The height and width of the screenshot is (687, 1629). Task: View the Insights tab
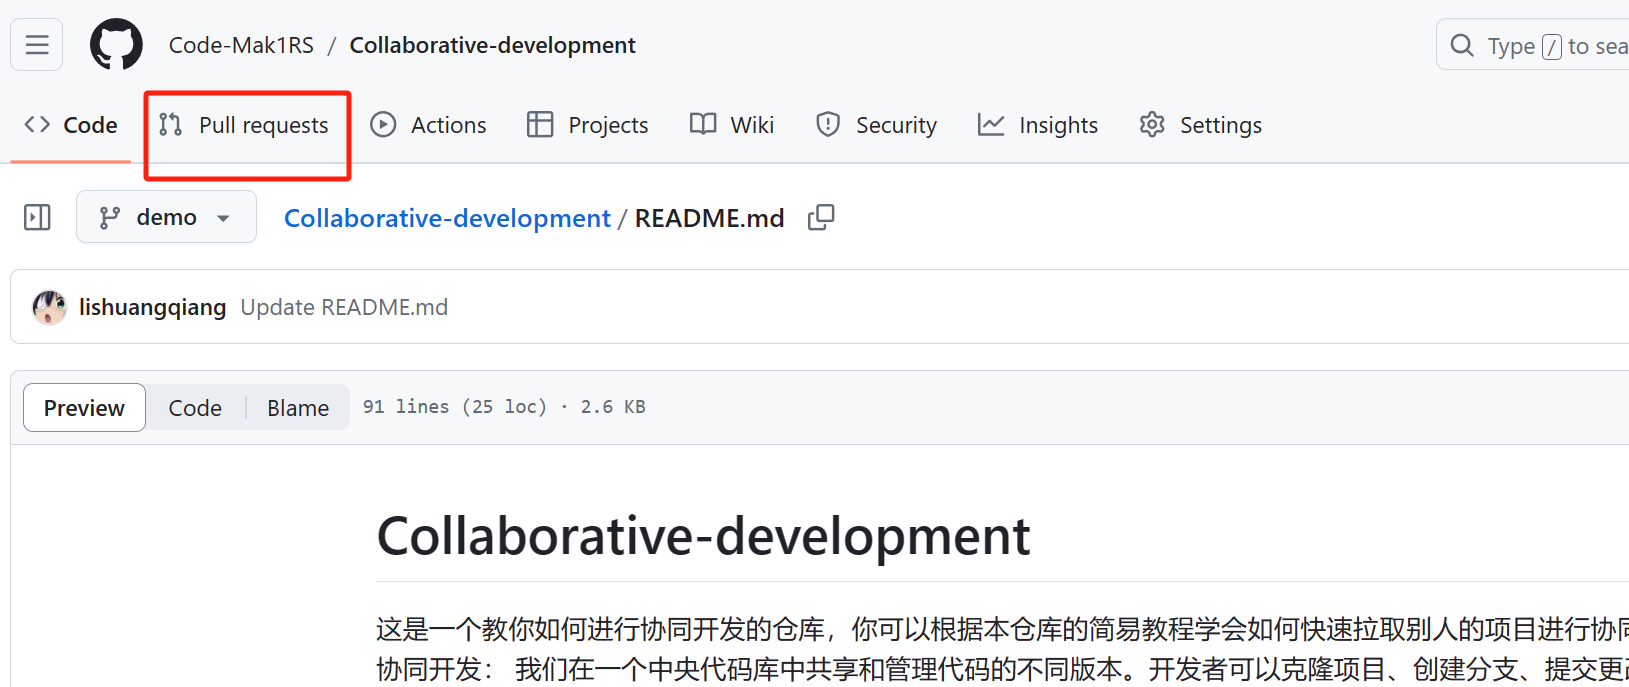point(1038,125)
